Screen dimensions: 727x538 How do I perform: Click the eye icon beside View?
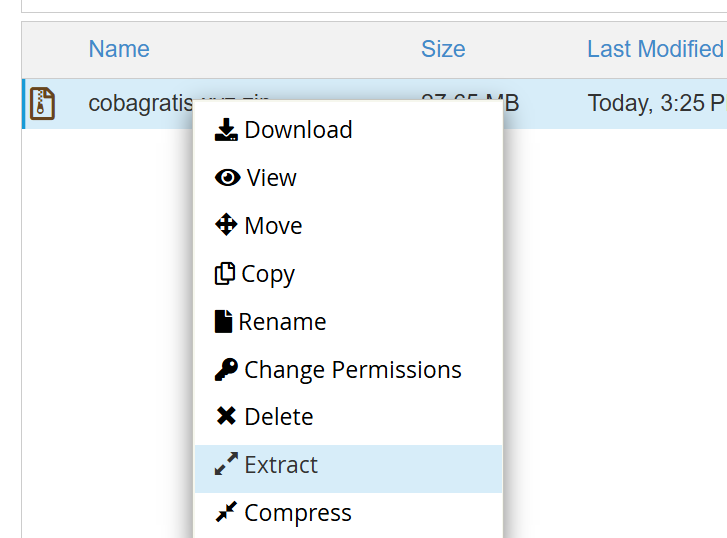click(x=228, y=178)
